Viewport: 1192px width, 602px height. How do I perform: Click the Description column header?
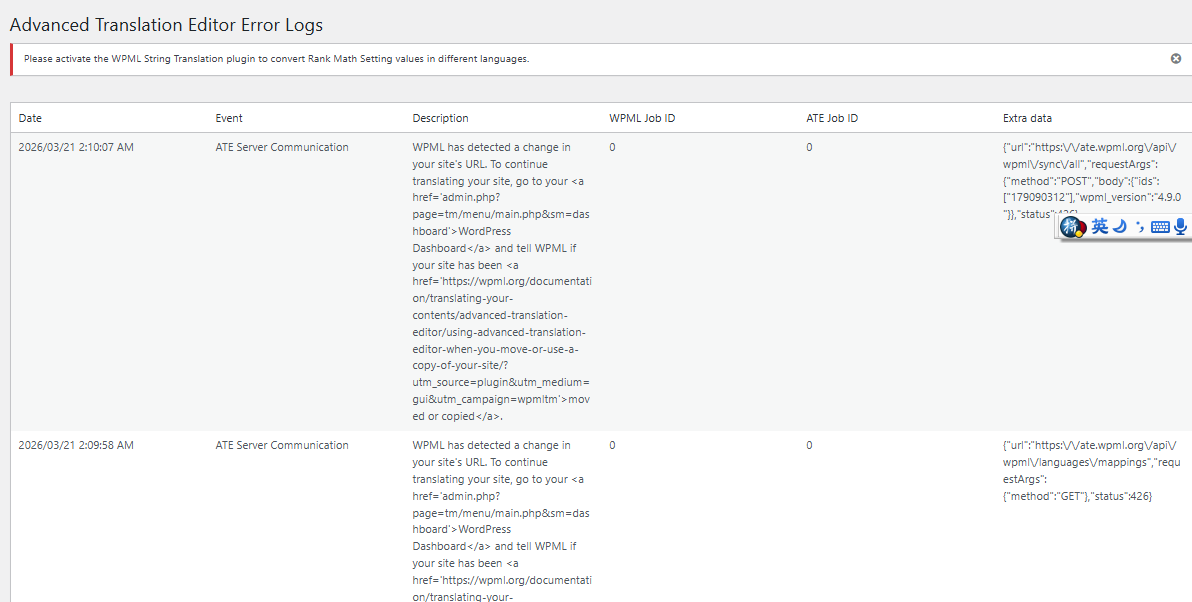click(x=440, y=118)
